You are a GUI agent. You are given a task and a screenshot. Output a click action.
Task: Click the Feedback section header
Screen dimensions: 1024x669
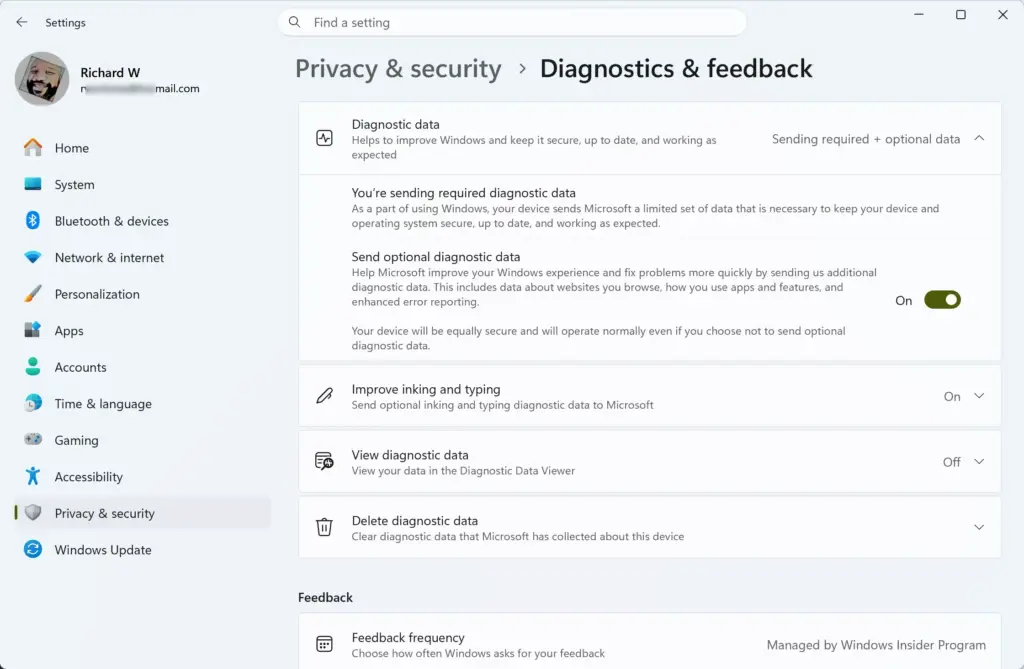pyautogui.click(x=325, y=597)
